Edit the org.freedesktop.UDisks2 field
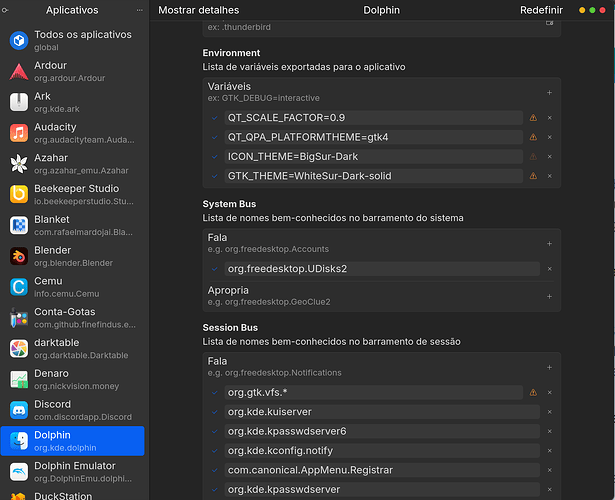The width and height of the screenshot is (615, 500). pos(382,269)
